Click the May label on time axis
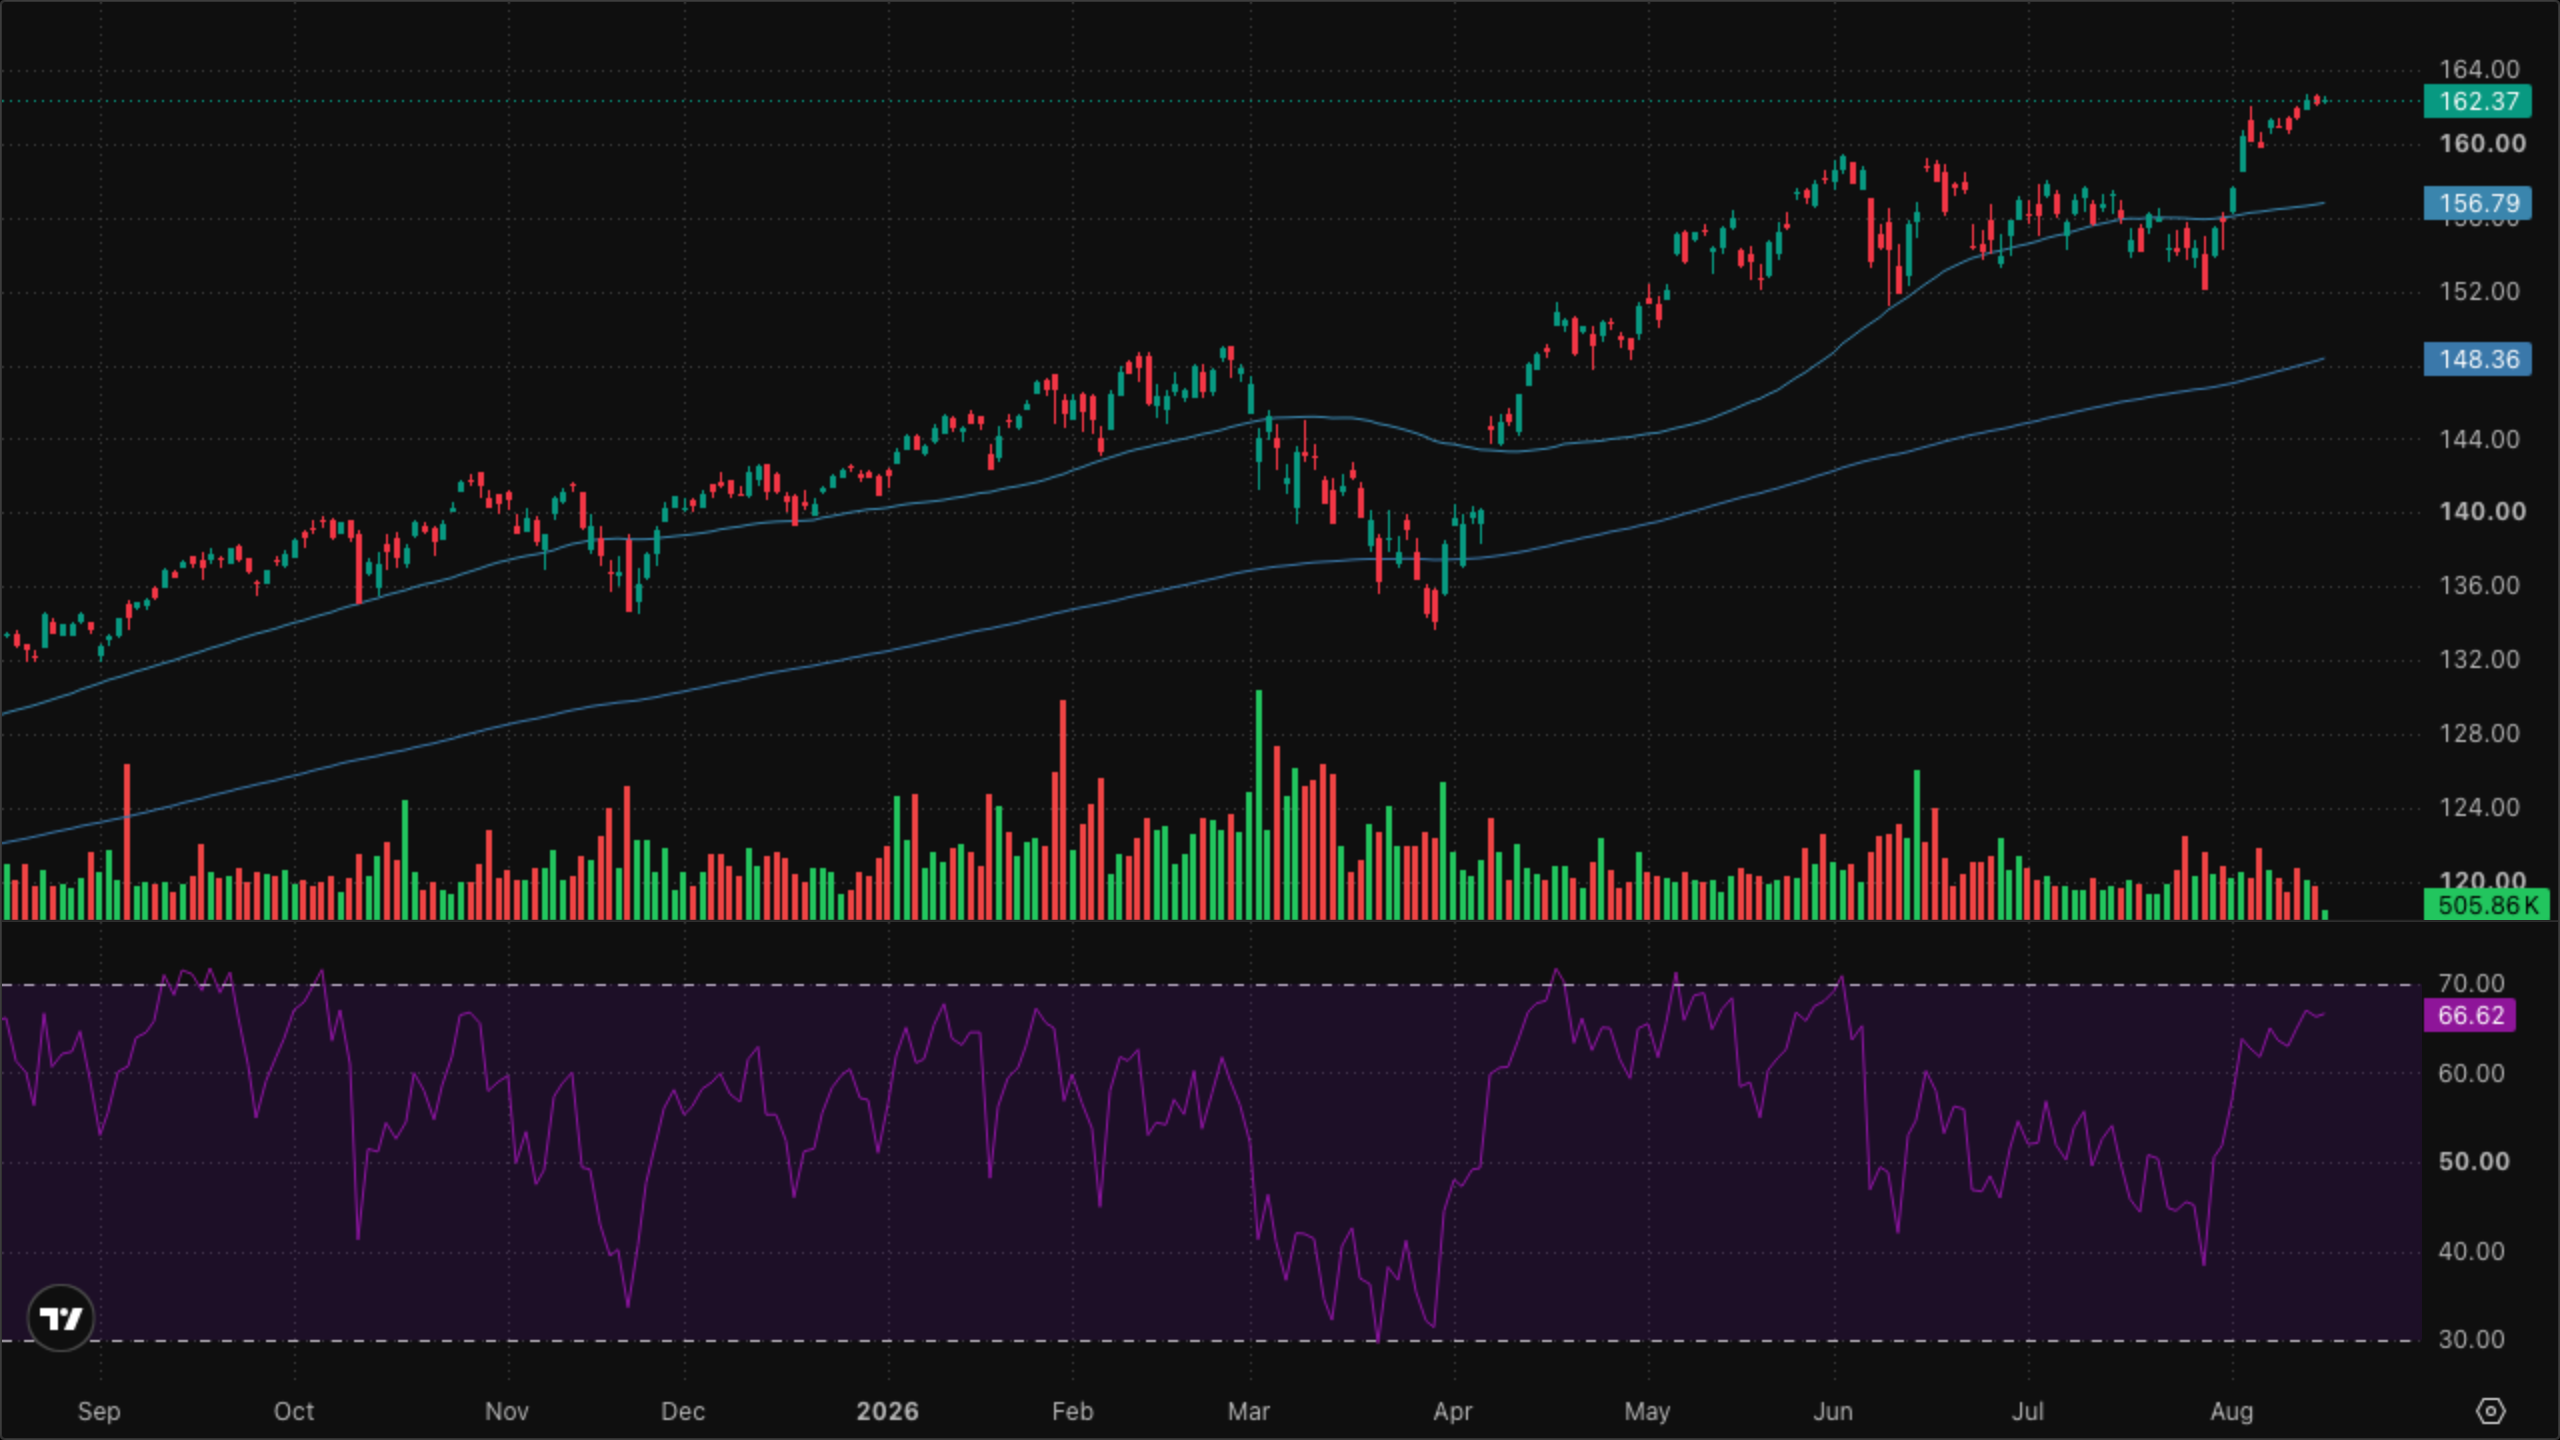The height and width of the screenshot is (1440, 2560). click(x=1647, y=1411)
